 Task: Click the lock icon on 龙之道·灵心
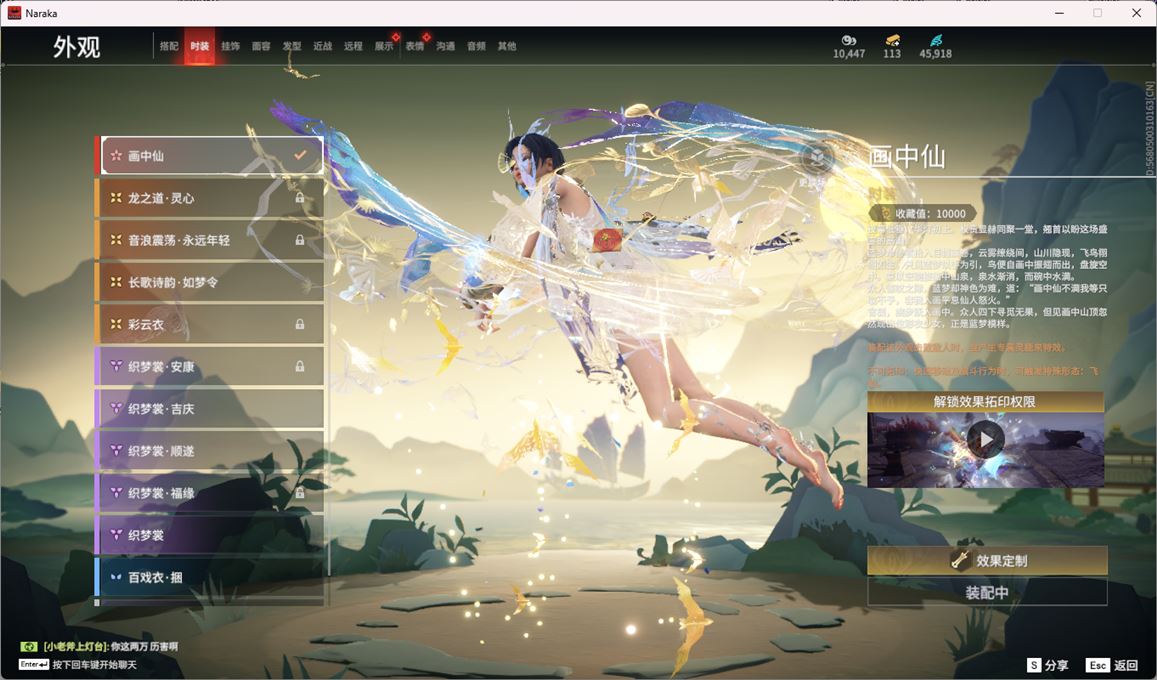300,198
